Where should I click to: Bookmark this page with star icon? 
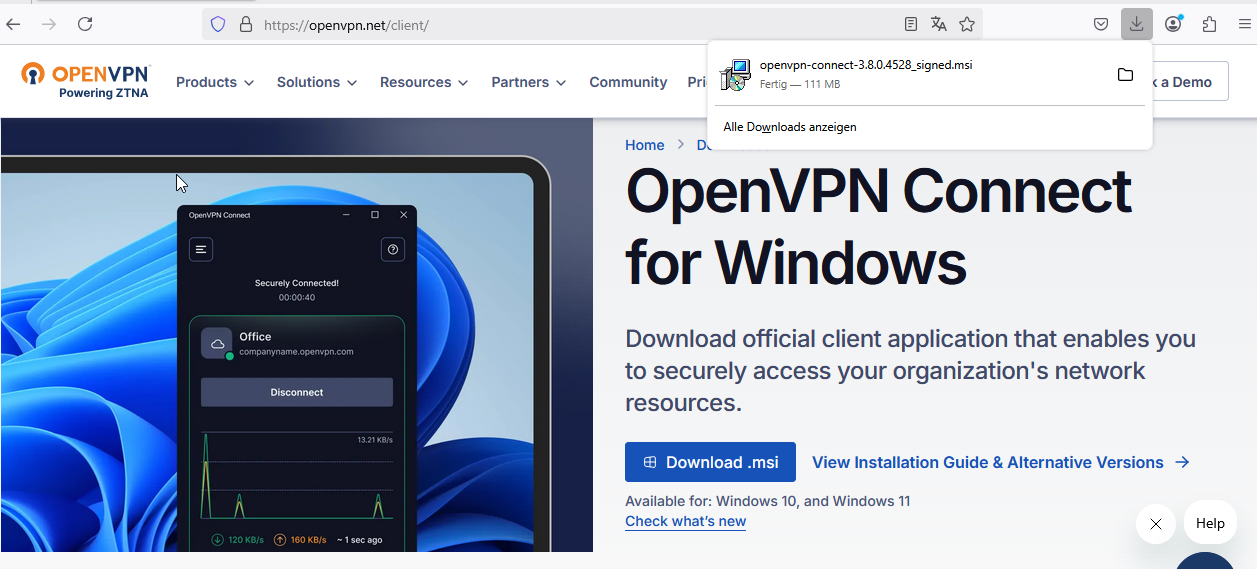pyautogui.click(x=967, y=24)
